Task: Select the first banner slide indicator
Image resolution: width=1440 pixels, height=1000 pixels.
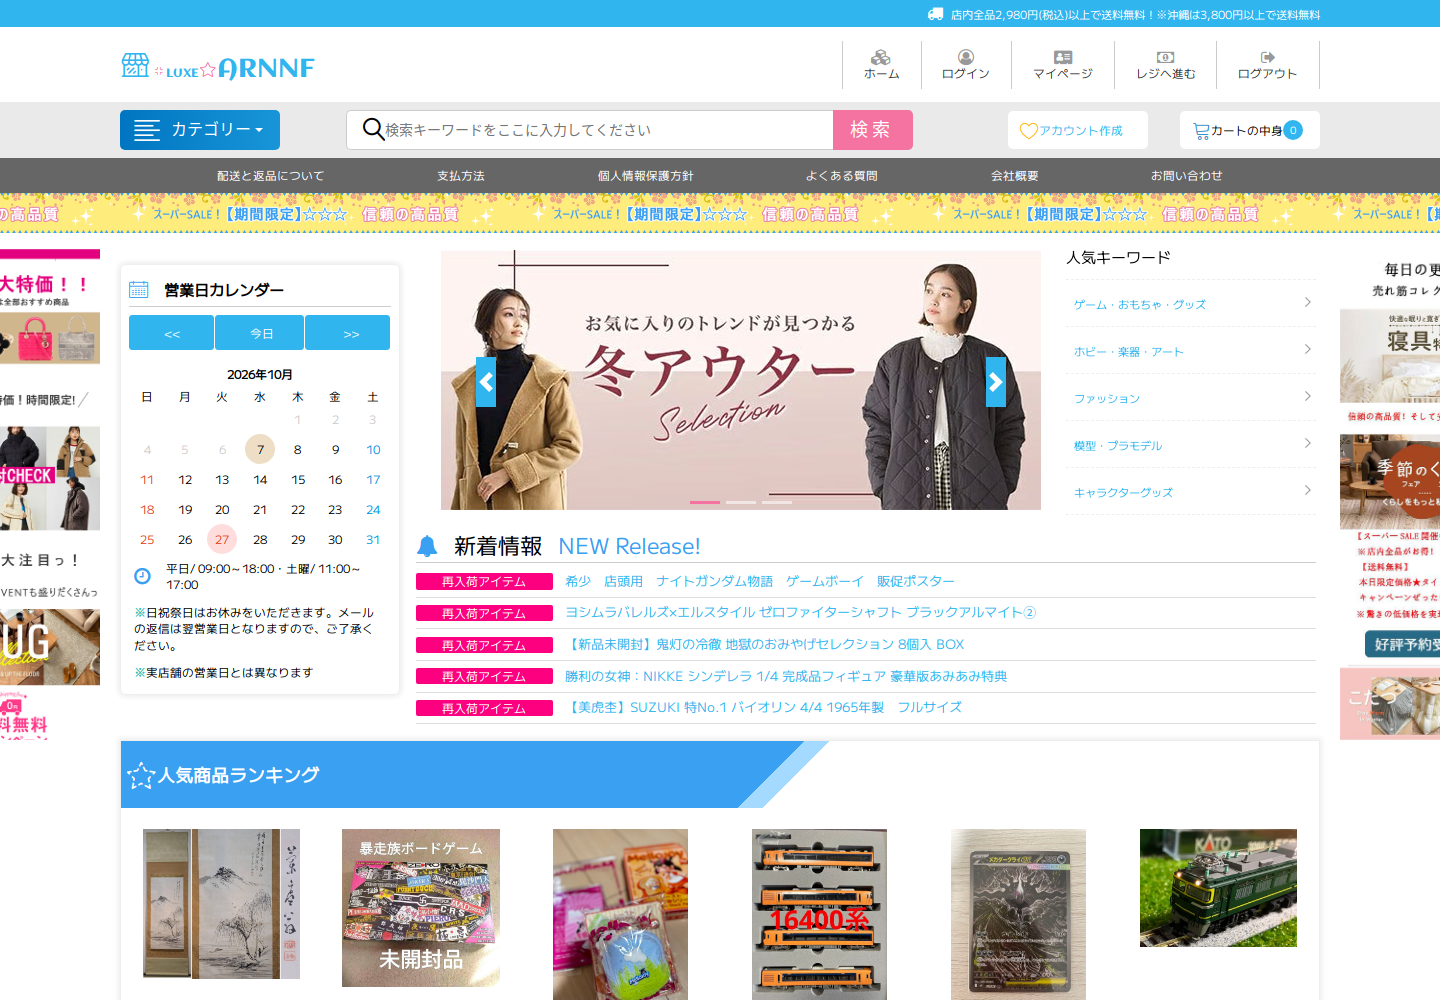Action: pos(705,502)
